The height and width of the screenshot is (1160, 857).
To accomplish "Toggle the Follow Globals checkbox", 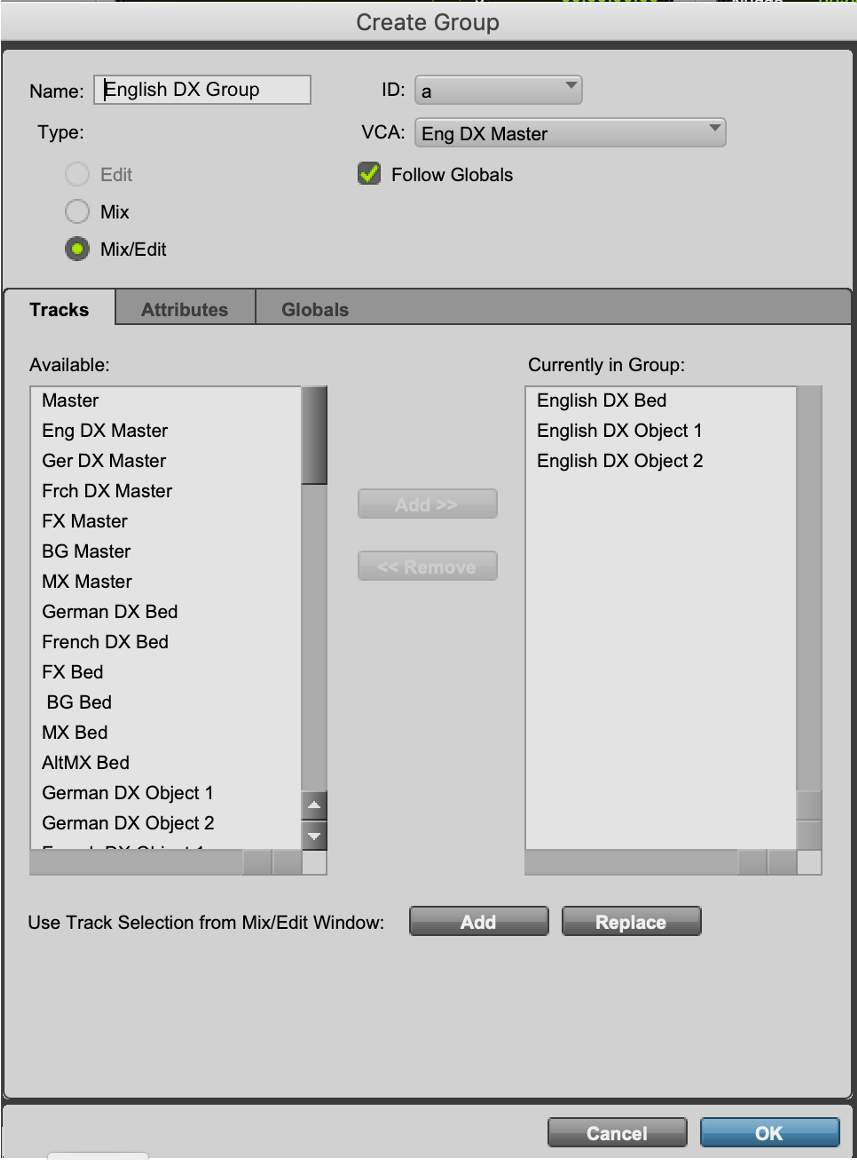I will point(369,174).
